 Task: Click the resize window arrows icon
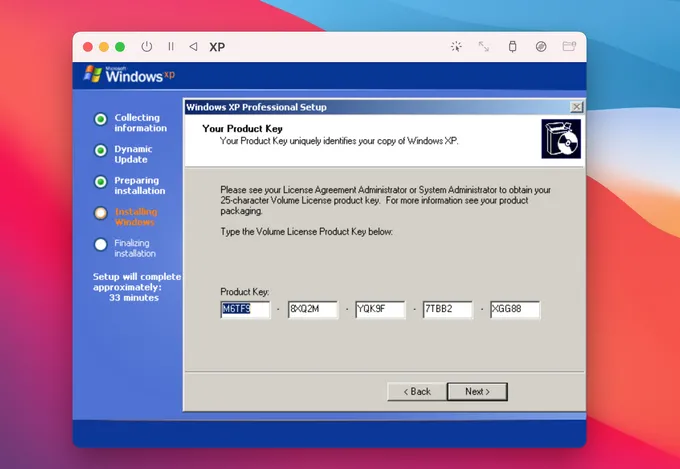(484, 46)
